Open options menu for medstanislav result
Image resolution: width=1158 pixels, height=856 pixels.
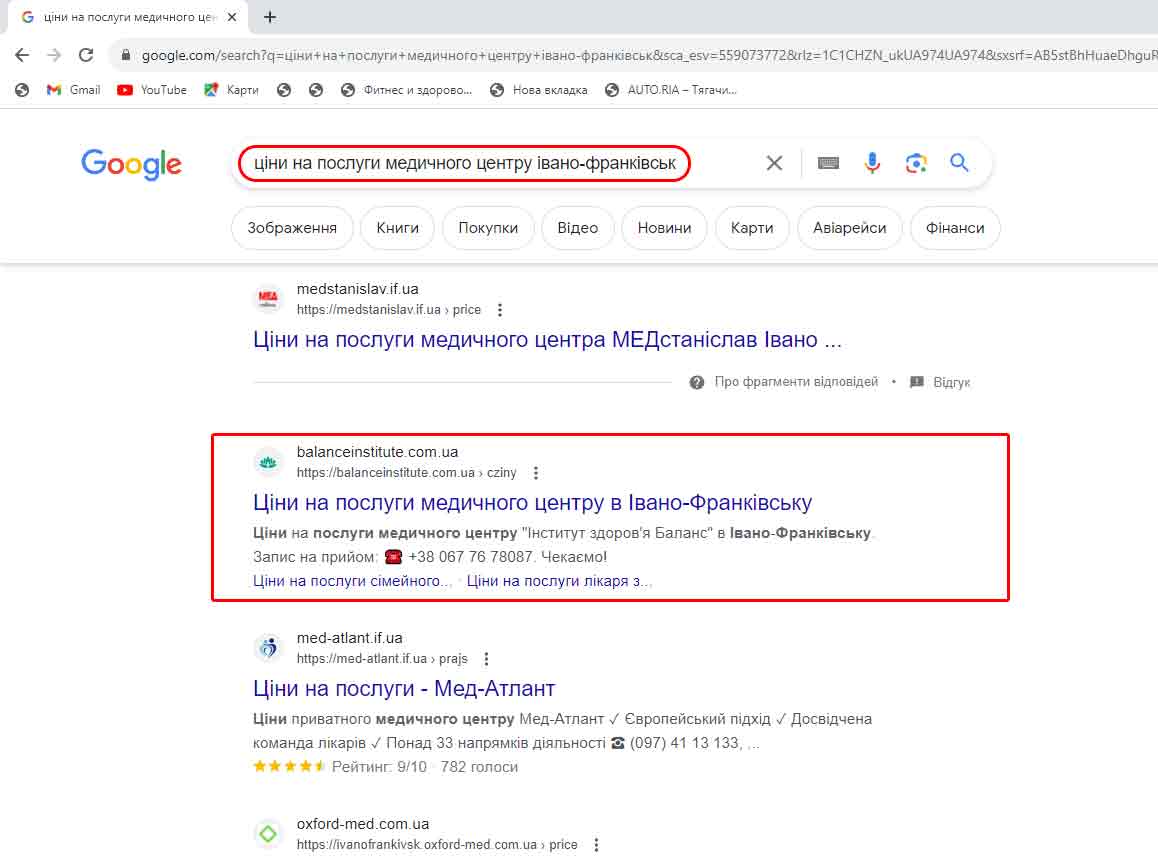(500, 310)
